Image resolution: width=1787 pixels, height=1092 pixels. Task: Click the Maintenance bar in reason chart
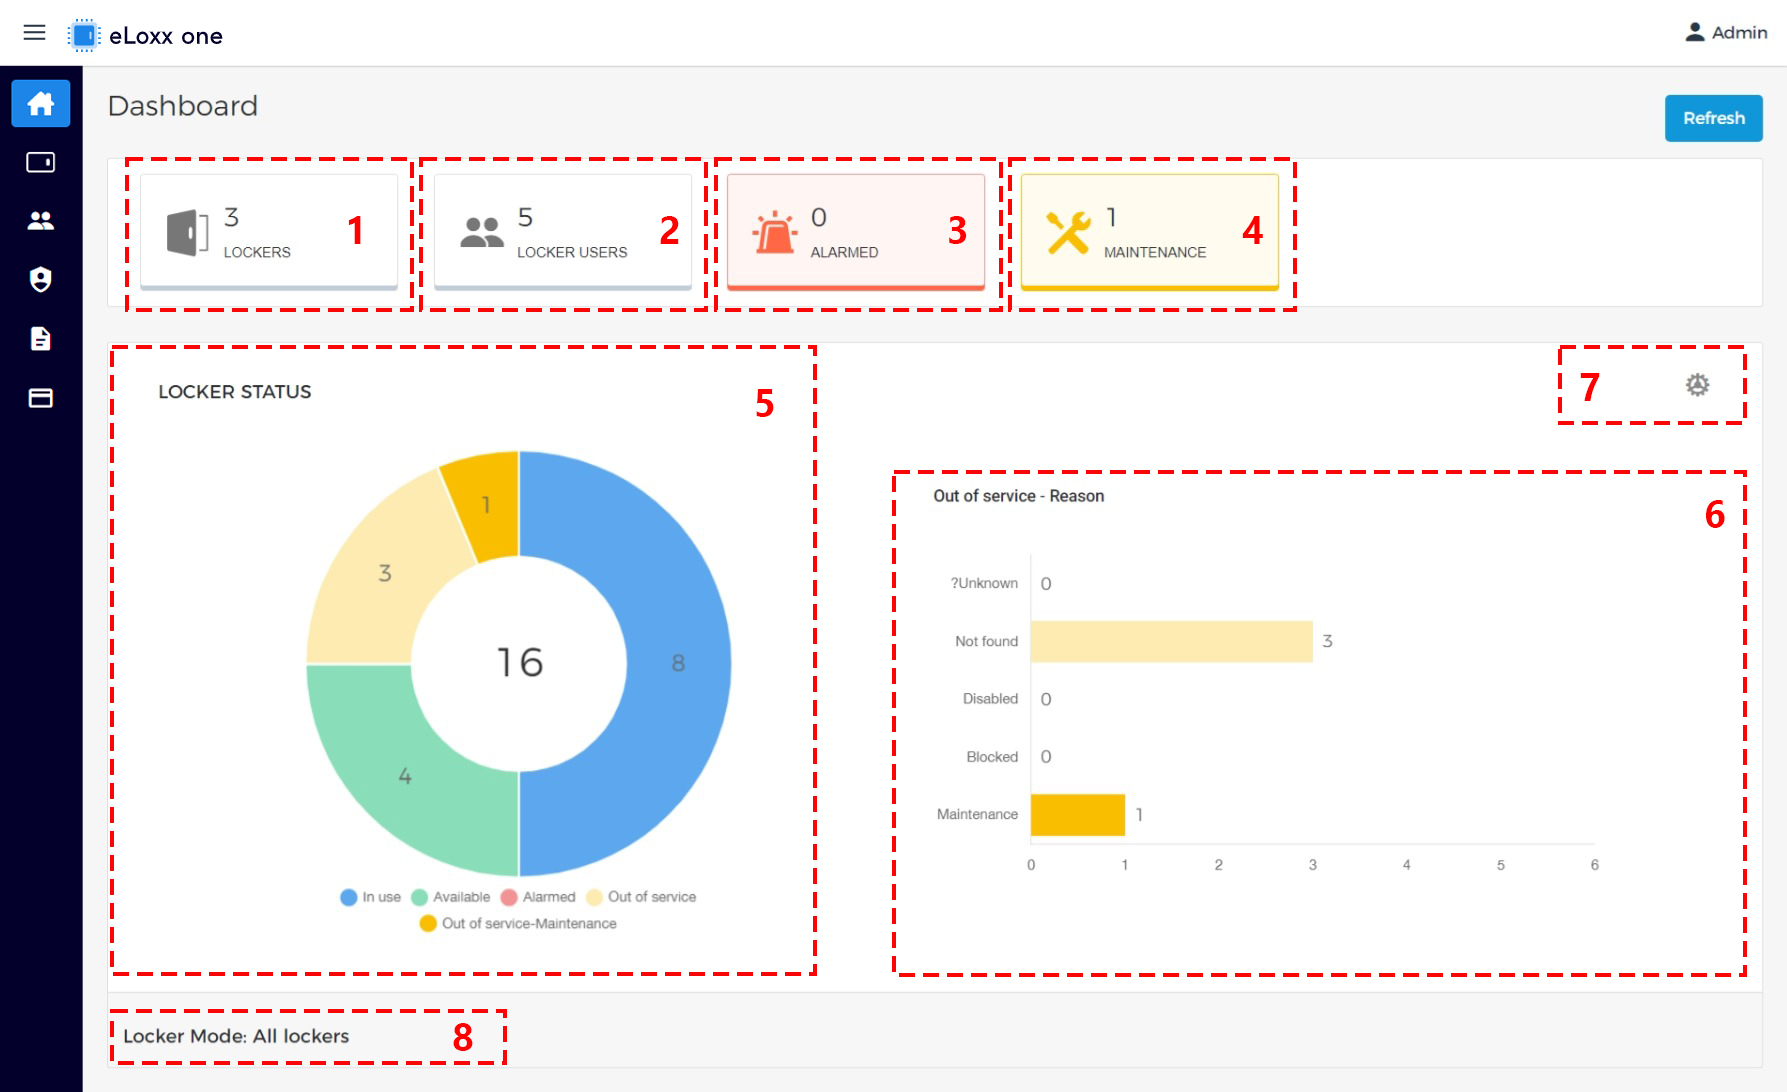(x=1078, y=815)
